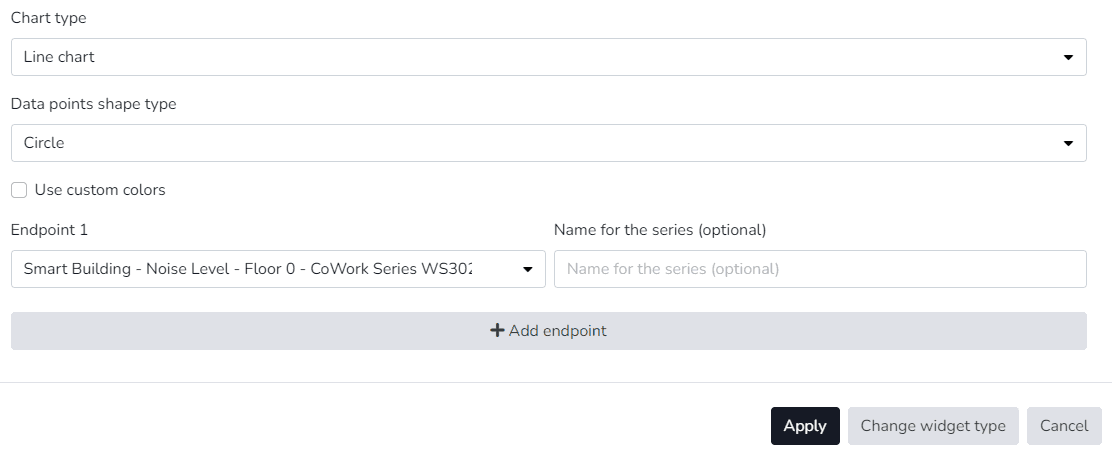Click the "Use custom colors" label text
1112x457 pixels.
tap(100, 190)
